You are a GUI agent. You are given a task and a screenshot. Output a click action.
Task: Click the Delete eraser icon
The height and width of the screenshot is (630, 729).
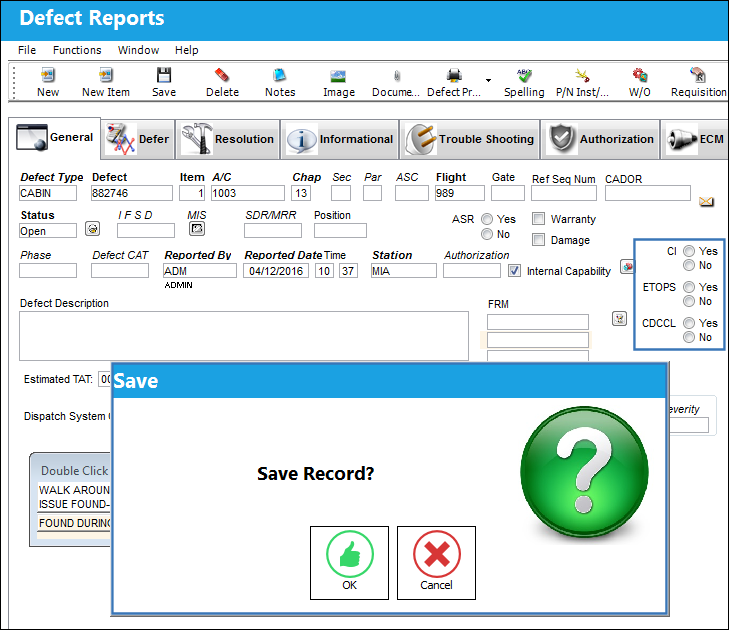(222, 75)
